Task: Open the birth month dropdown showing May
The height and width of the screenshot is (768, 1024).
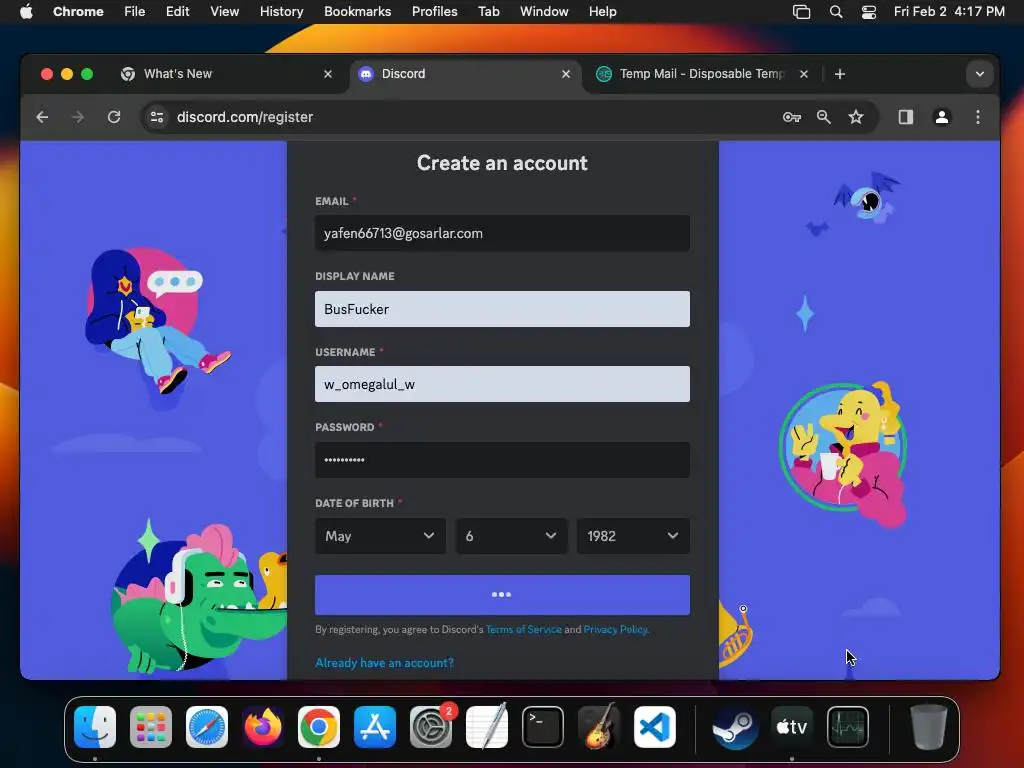Action: (380, 536)
